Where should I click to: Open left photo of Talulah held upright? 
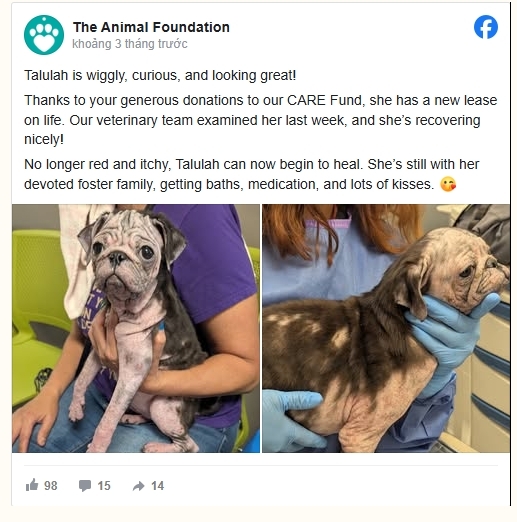pyautogui.click(x=136, y=328)
